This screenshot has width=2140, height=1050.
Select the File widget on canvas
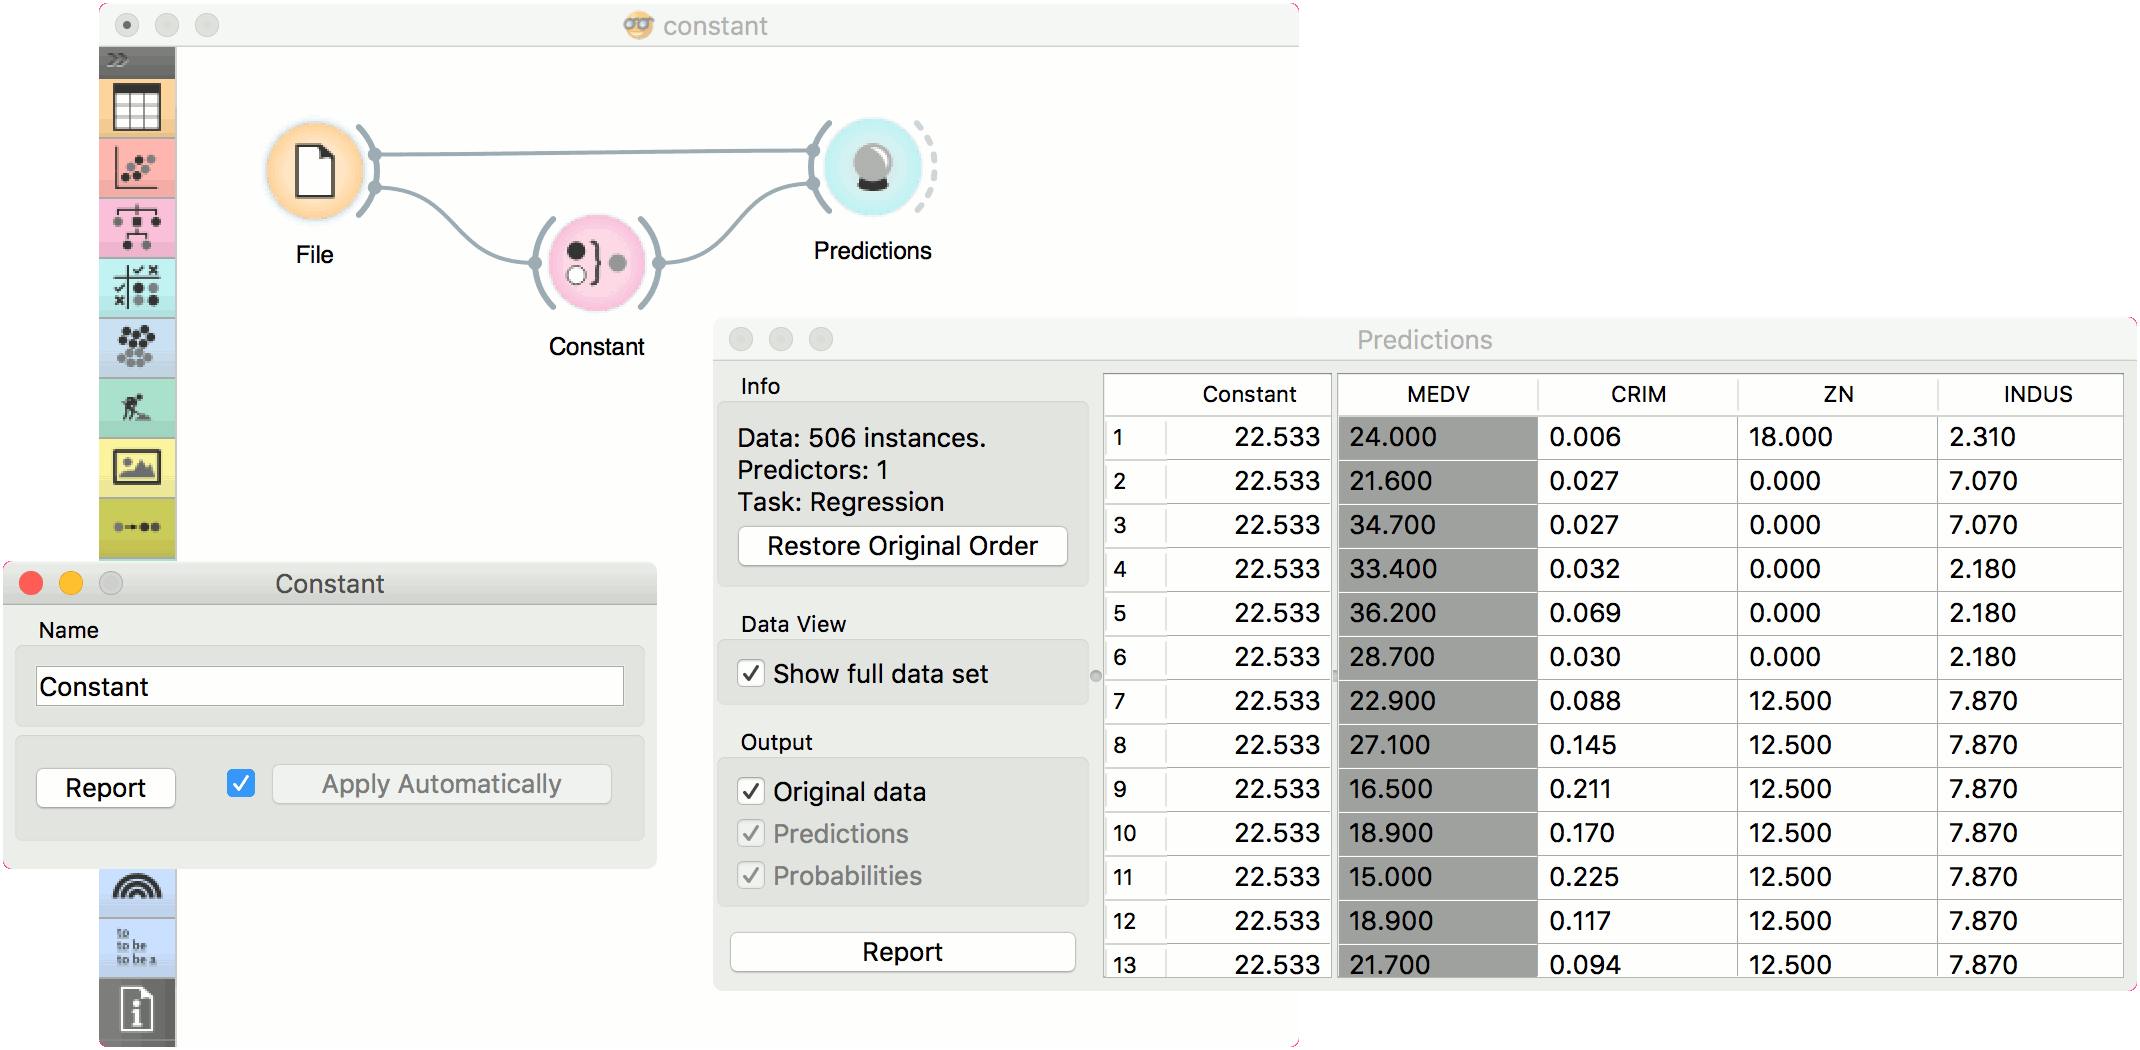pos(315,172)
